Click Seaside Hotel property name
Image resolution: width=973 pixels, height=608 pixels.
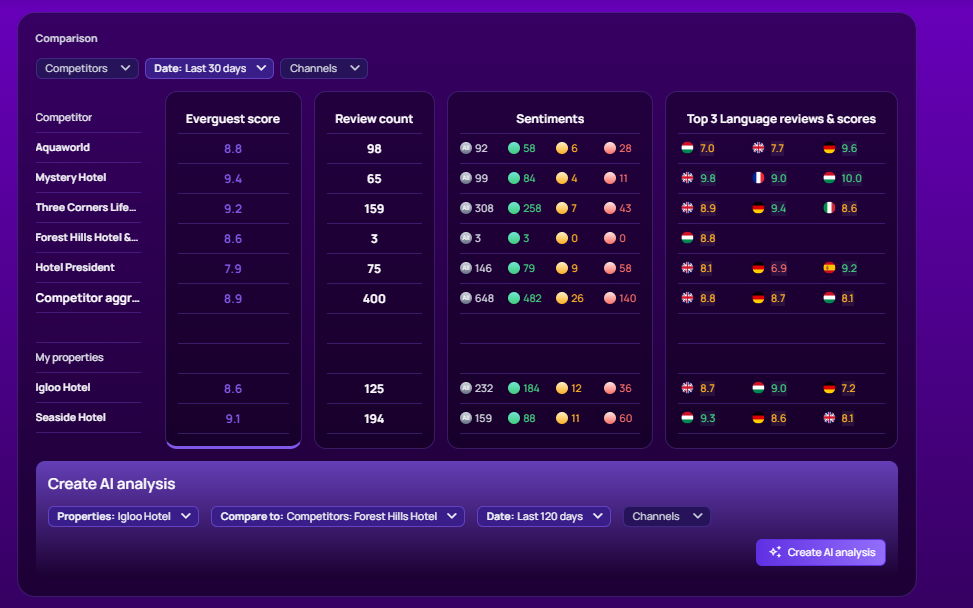71,418
